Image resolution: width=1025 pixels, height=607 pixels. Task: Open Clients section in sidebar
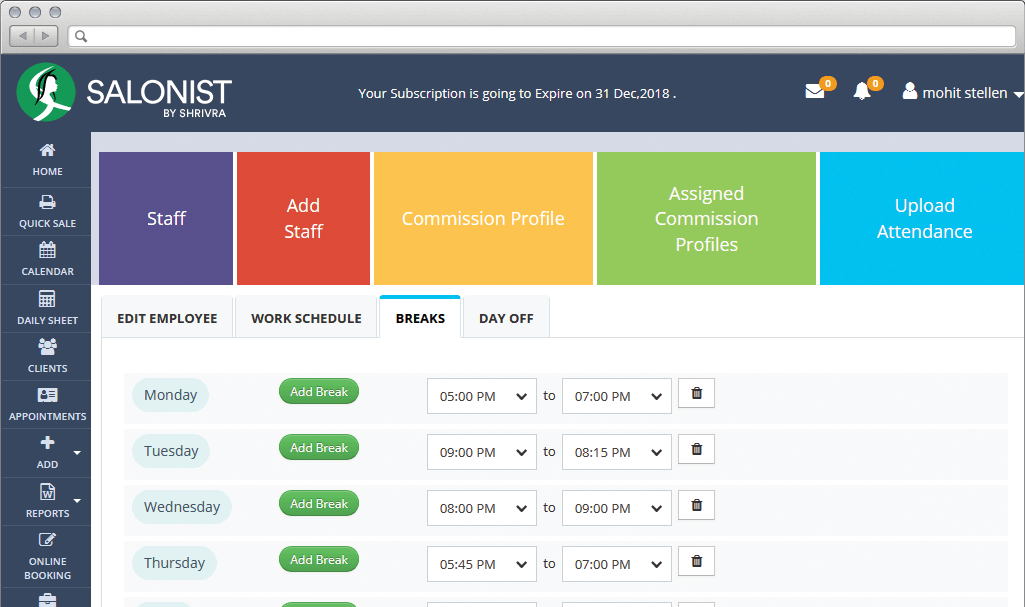(47, 356)
